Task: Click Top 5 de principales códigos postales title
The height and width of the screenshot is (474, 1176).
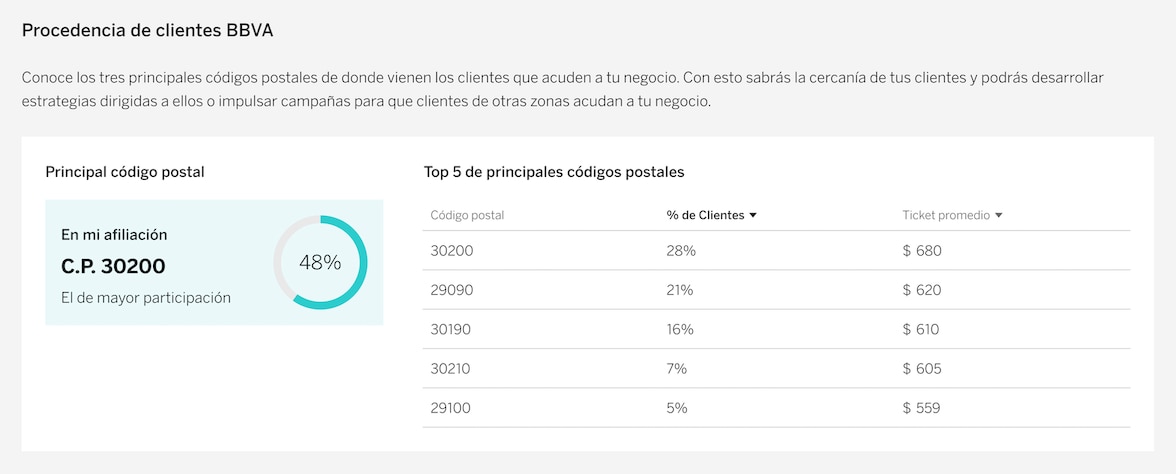Action: (x=554, y=172)
